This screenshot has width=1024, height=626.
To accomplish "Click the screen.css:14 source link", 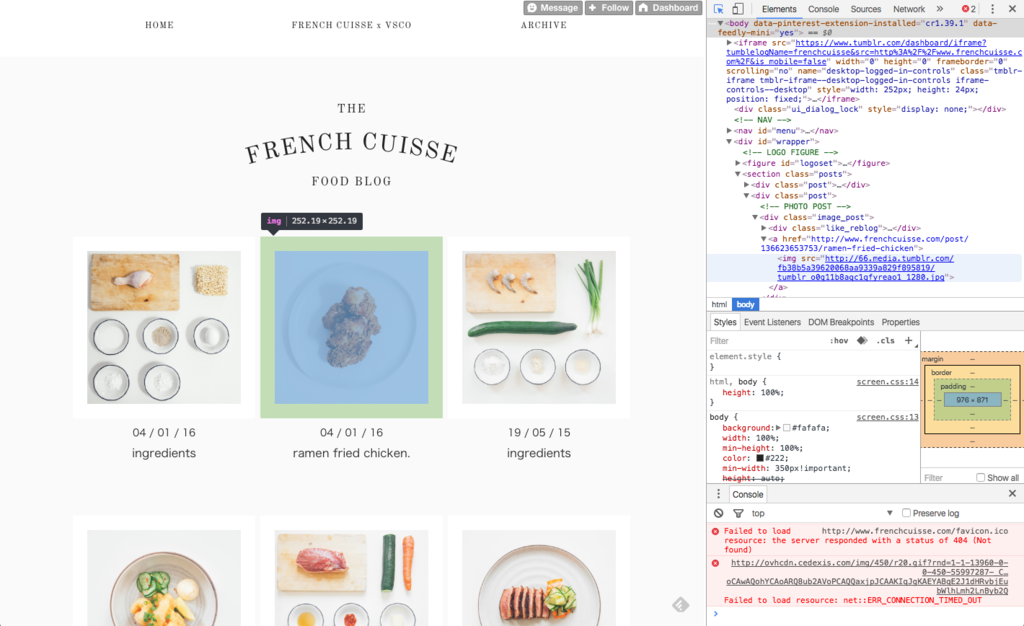I will pyautogui.click(x=888, y=382).
